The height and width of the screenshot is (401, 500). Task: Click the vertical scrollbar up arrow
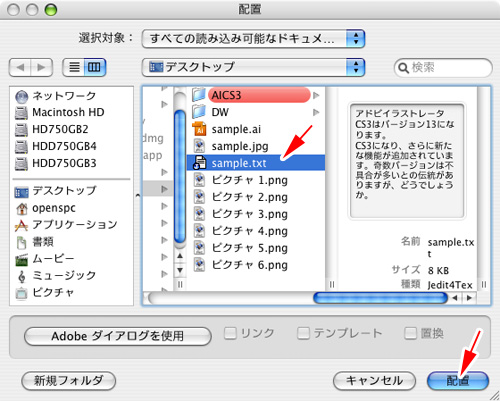180,256
